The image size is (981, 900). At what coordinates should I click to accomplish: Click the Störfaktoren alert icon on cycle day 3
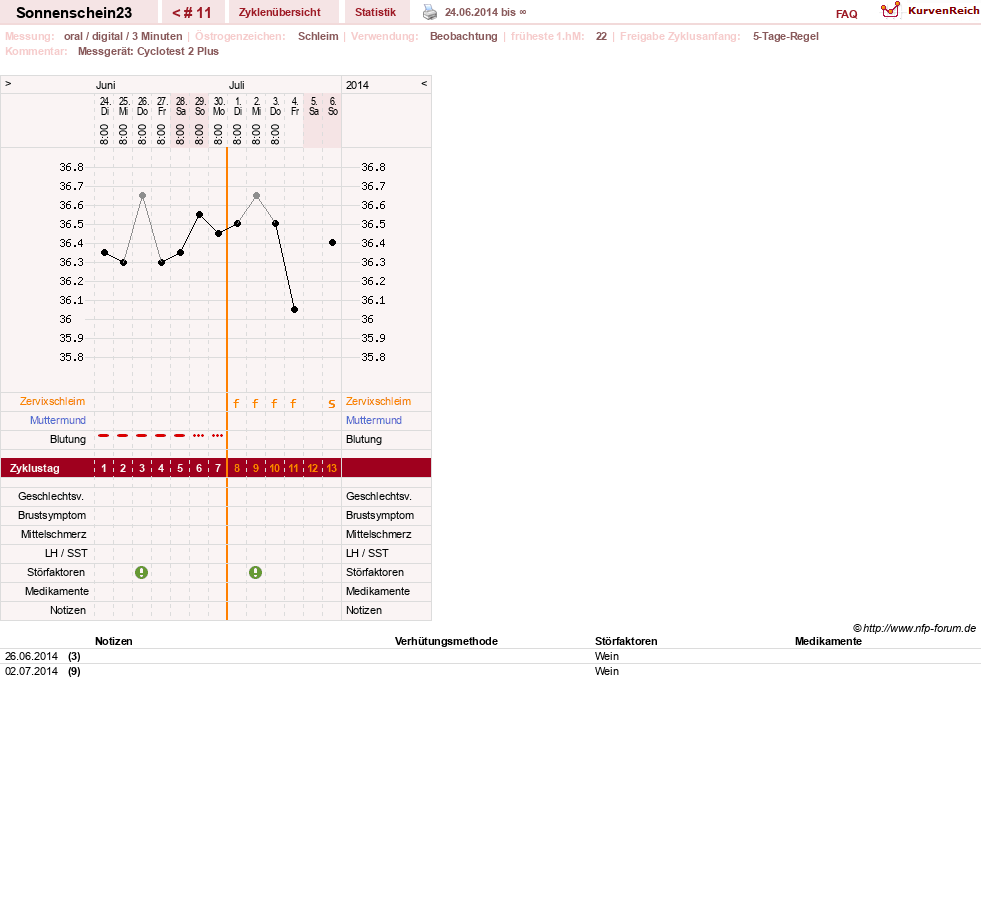pos(141,572)
